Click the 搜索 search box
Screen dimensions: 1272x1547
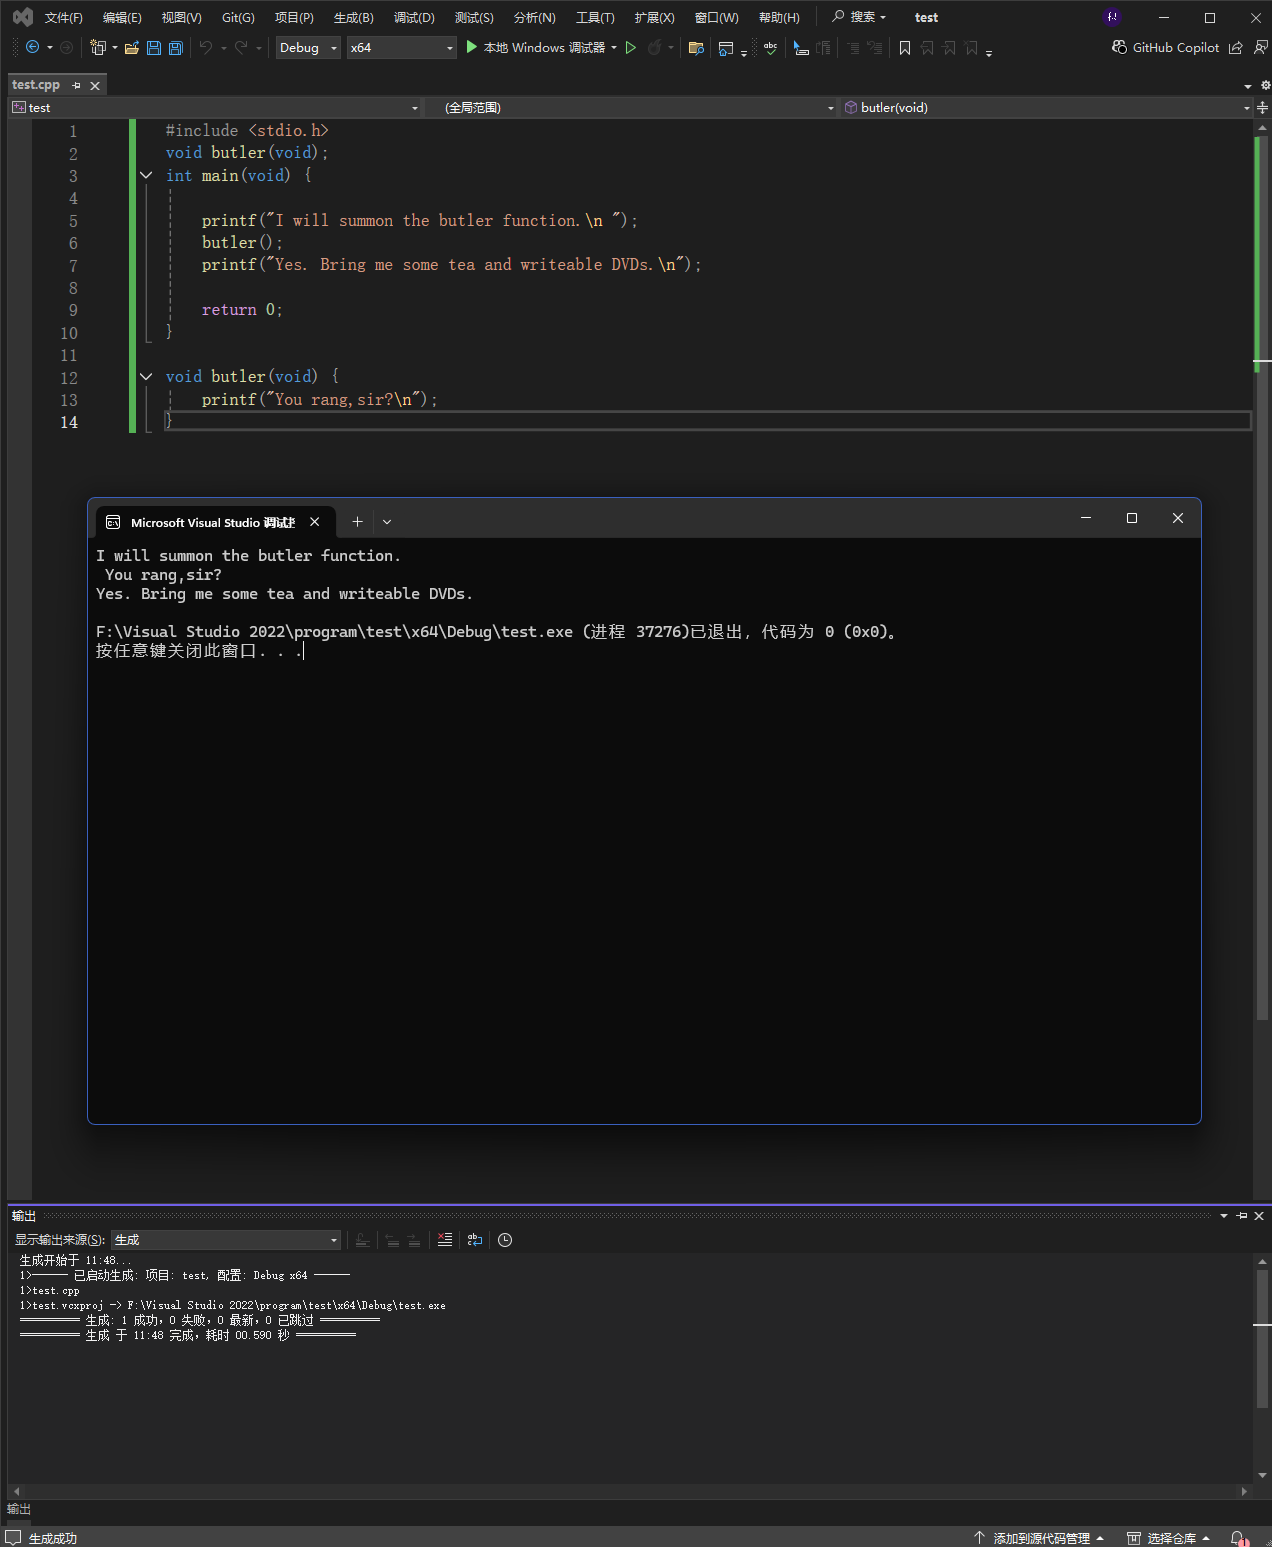coord(860,17)
